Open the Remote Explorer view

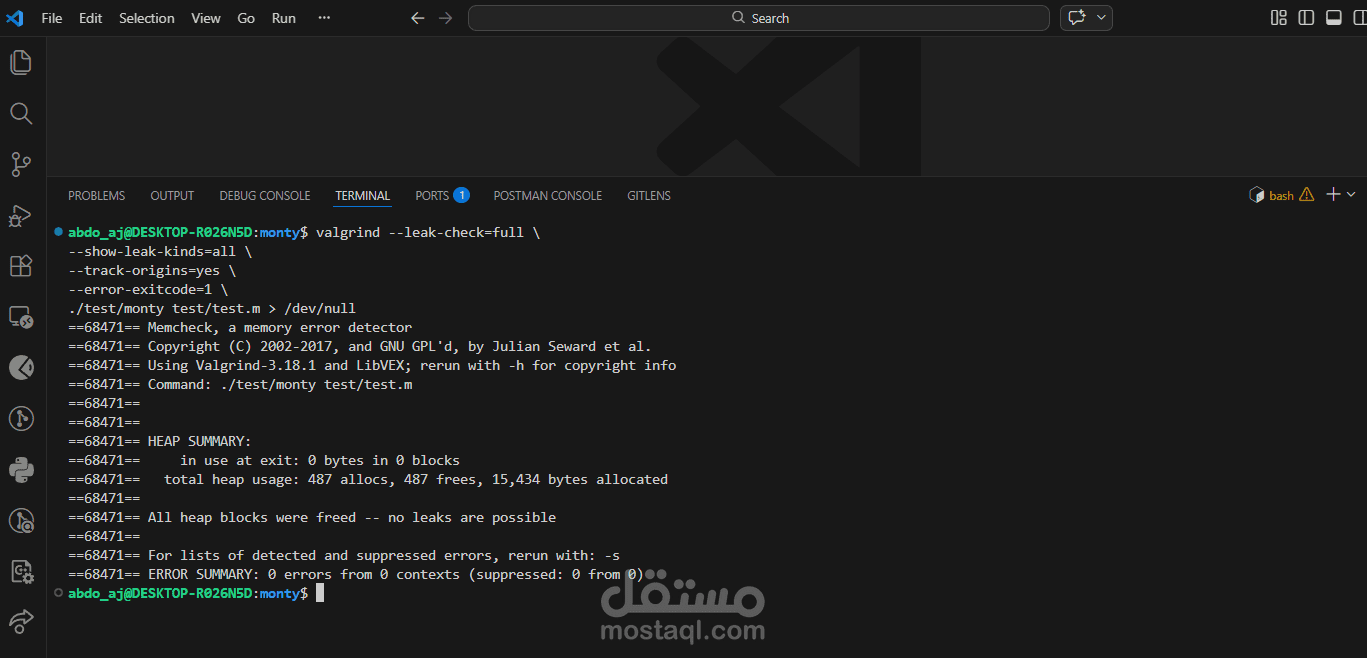(x=21, y=317)
